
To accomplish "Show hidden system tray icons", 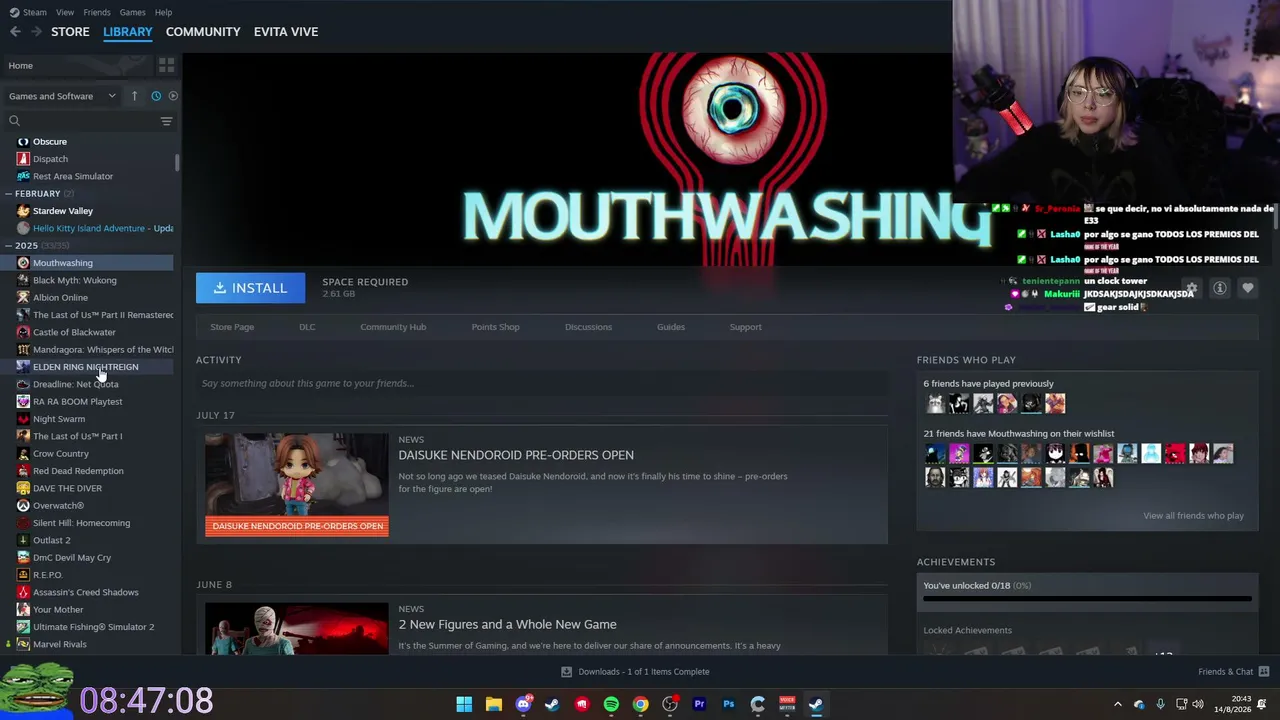I will (x=1118, y=704).
